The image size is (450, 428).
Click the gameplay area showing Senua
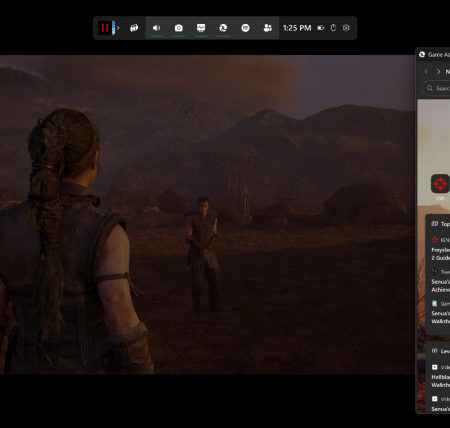(207, 215)
